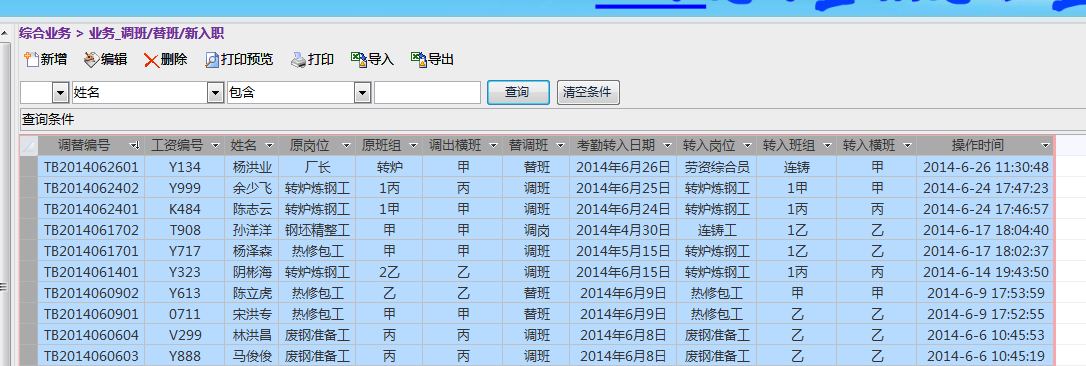
Task: Click name cell 林洪昌
Action: pos(252,335)
